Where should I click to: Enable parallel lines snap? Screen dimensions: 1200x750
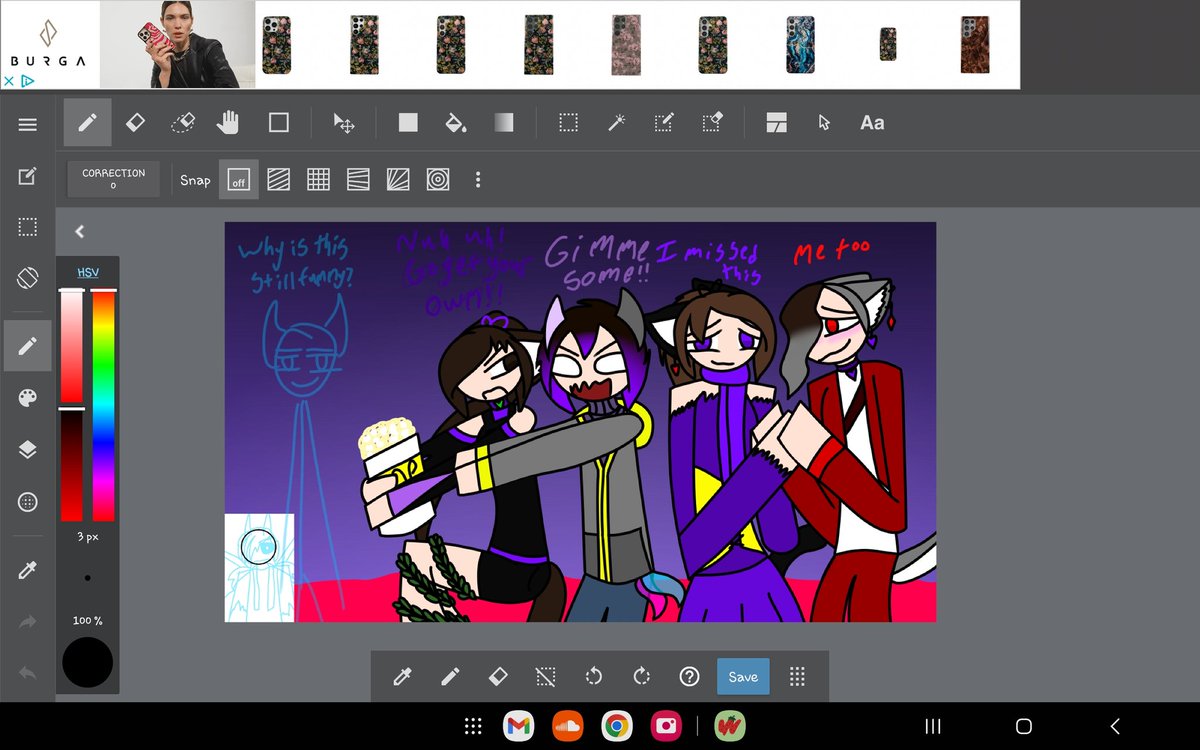click(279, 180)
